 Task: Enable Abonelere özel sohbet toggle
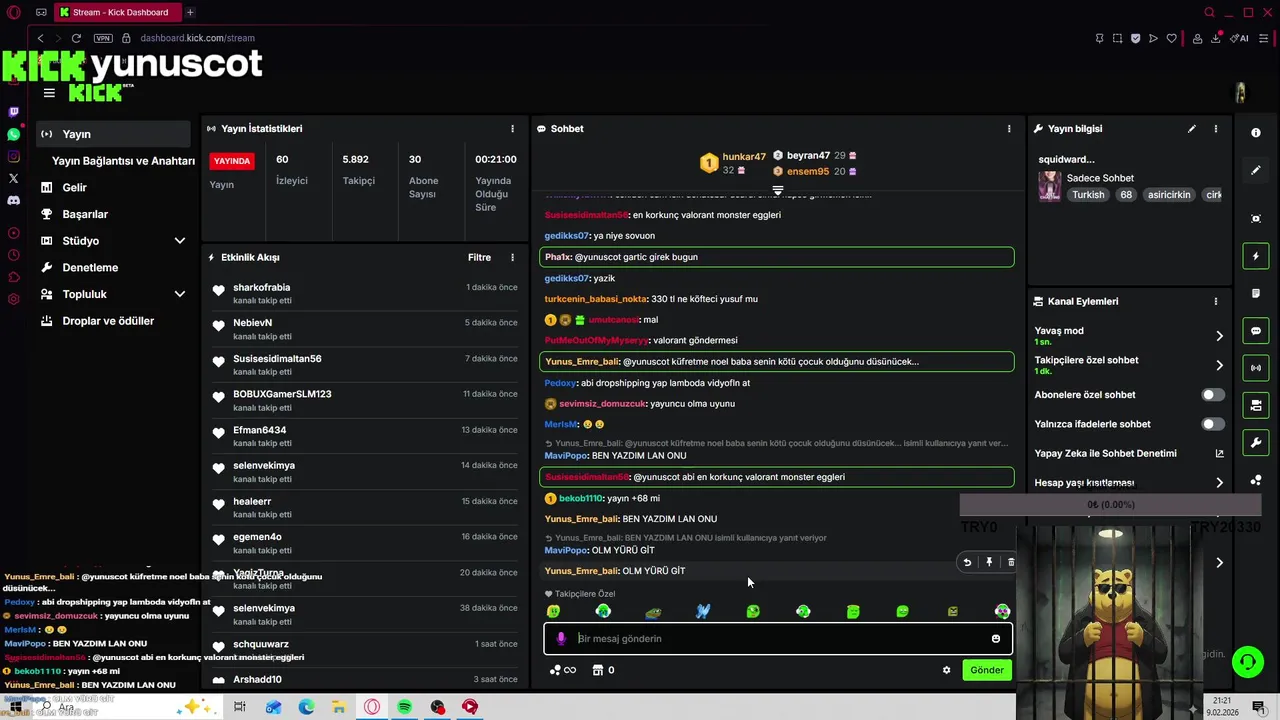pyautogui.click(x=1212, y=395)
